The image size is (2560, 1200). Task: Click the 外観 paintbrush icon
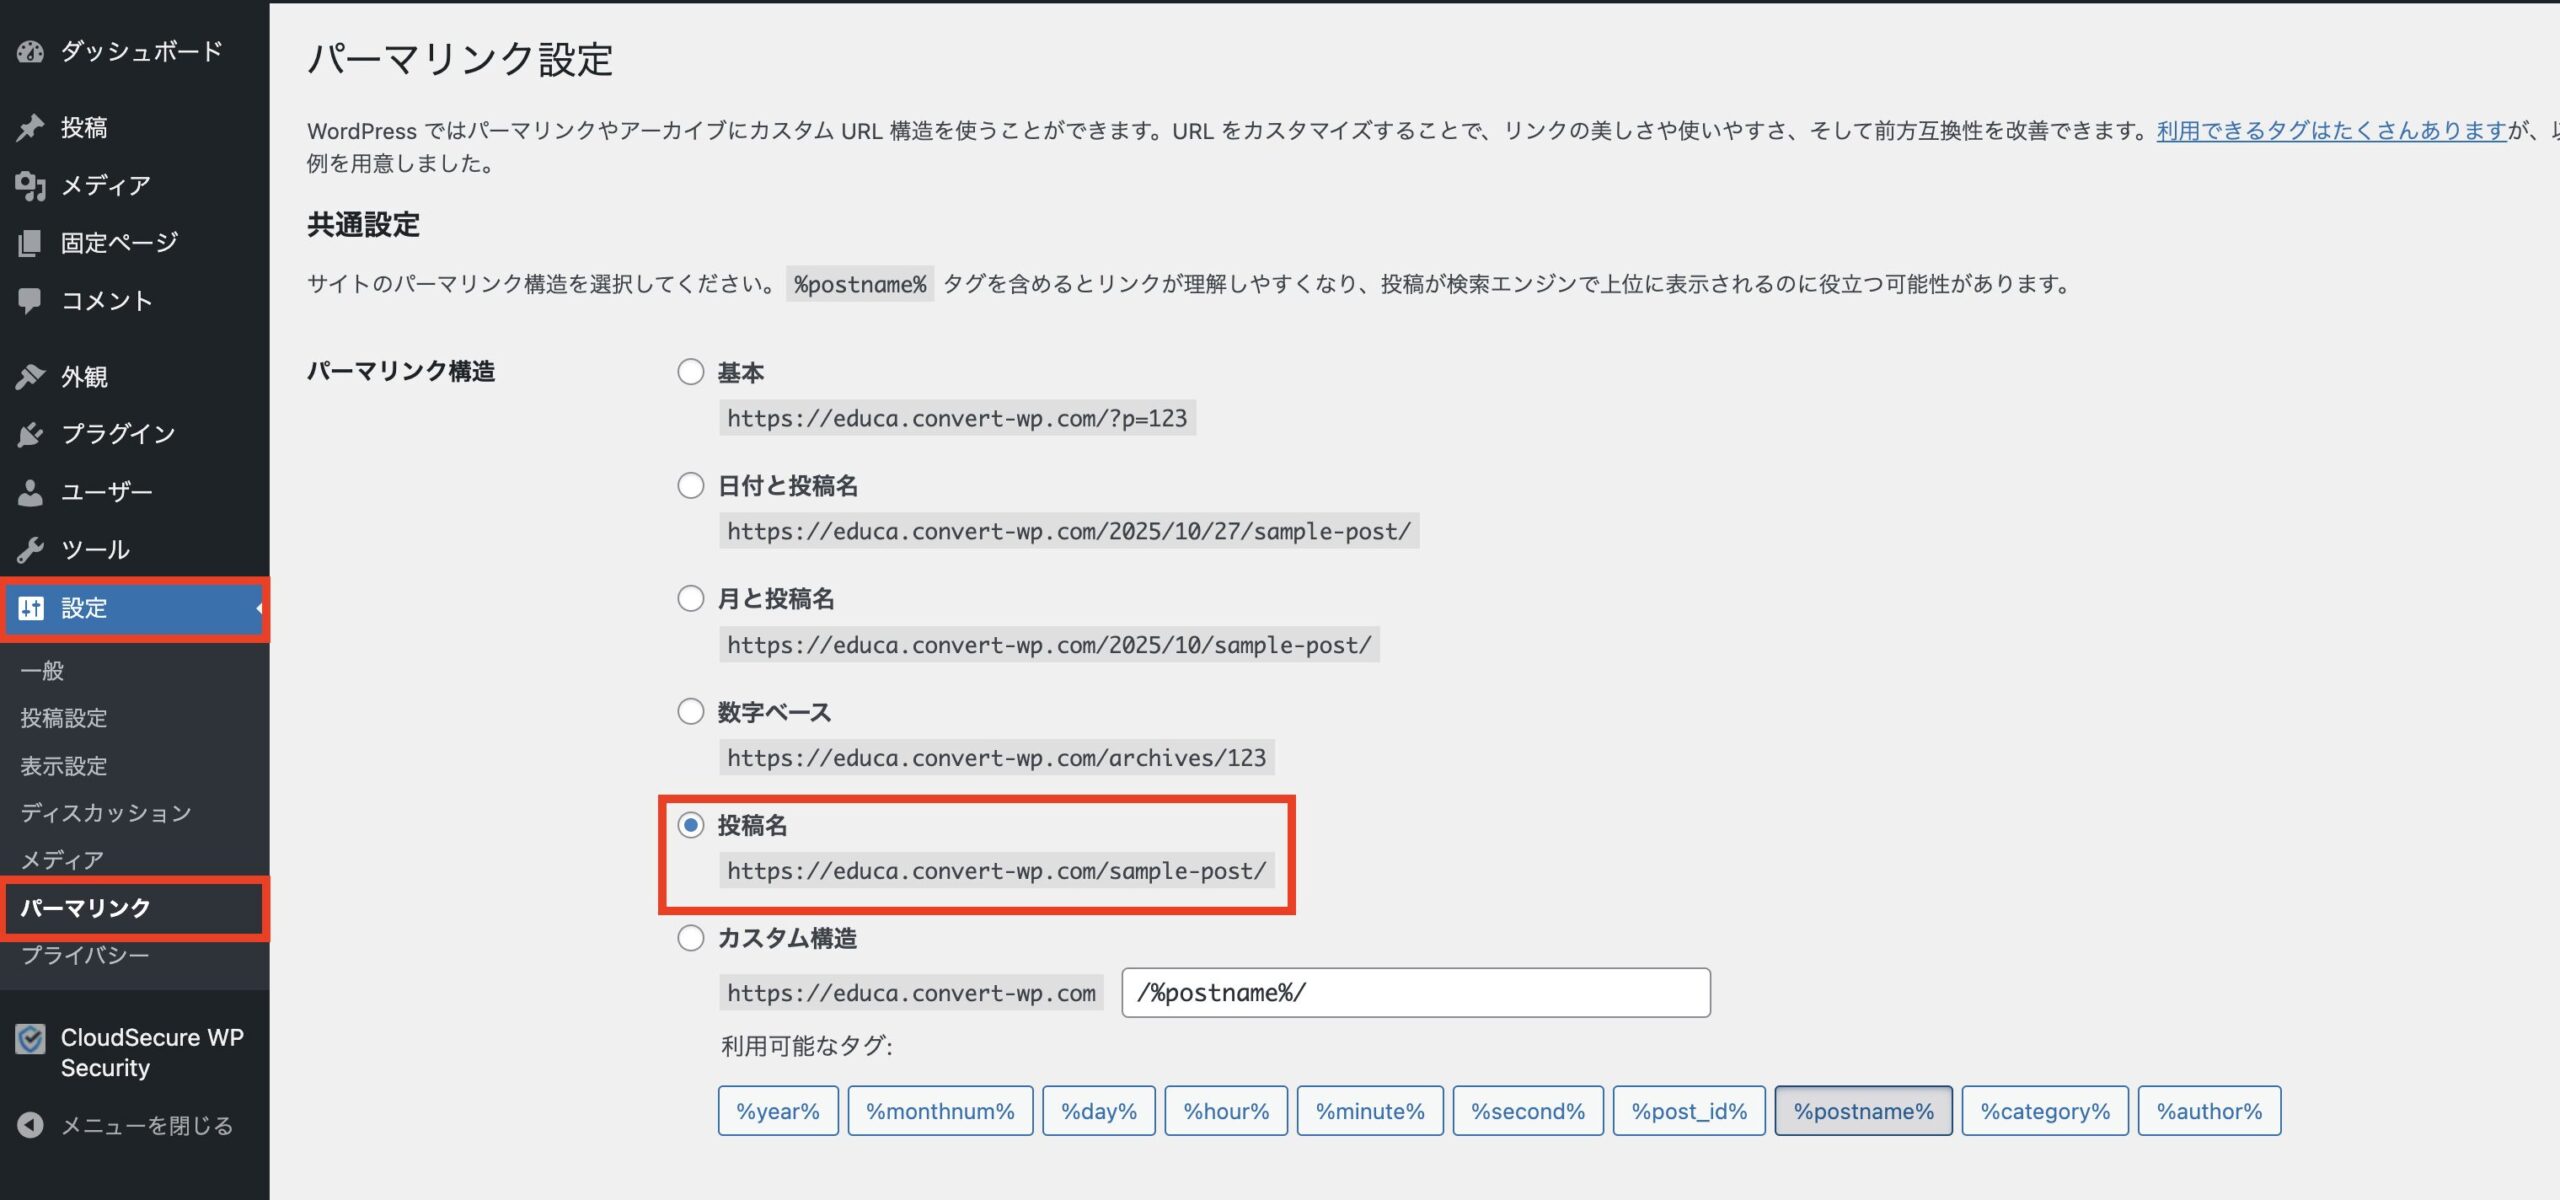click(30, 377)
